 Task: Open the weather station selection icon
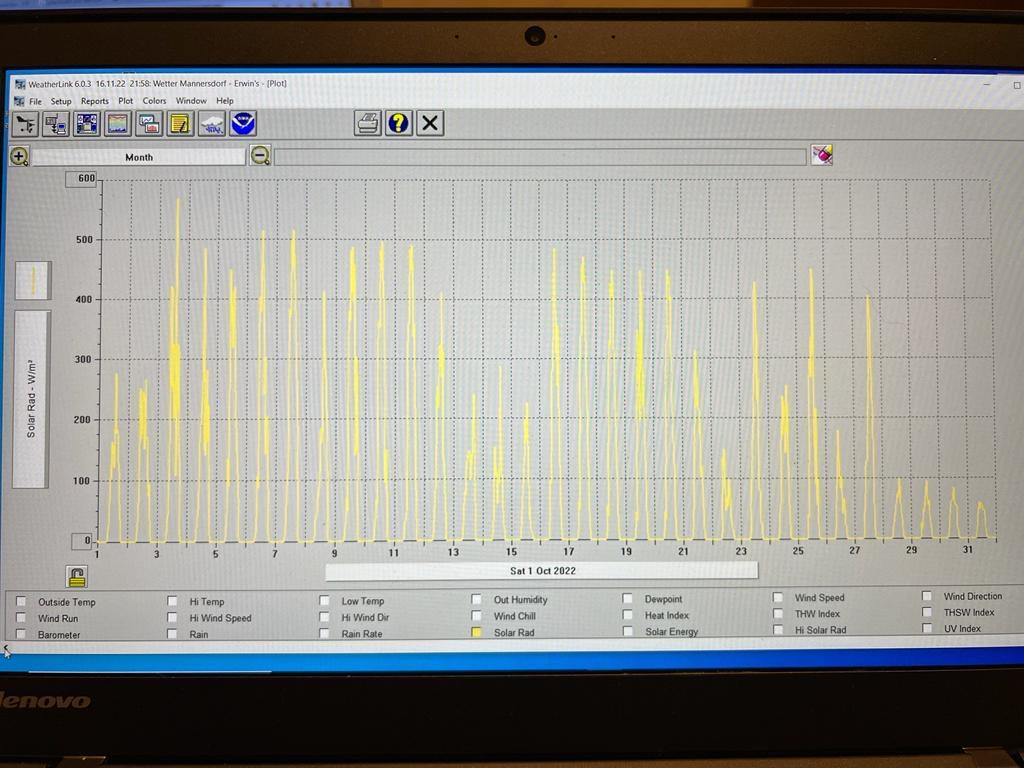pyautogui.click(x=25, y=123)
